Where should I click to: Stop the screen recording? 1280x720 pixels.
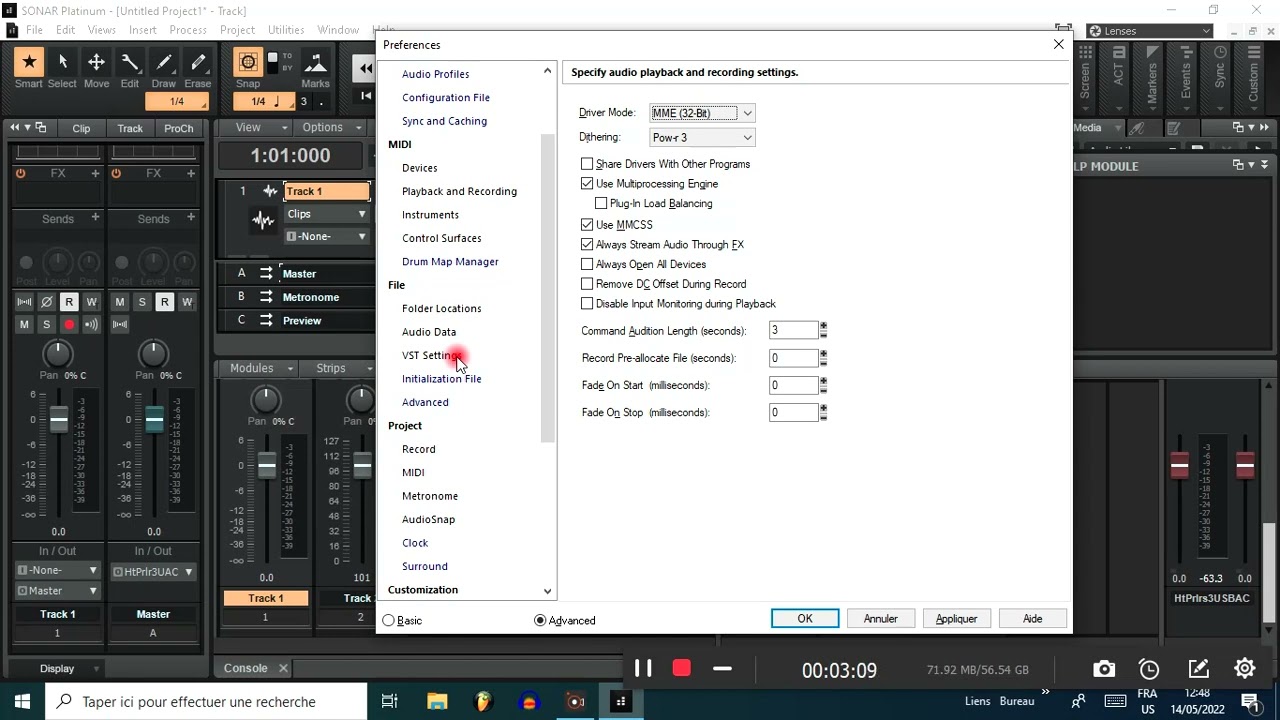[682, 669]
